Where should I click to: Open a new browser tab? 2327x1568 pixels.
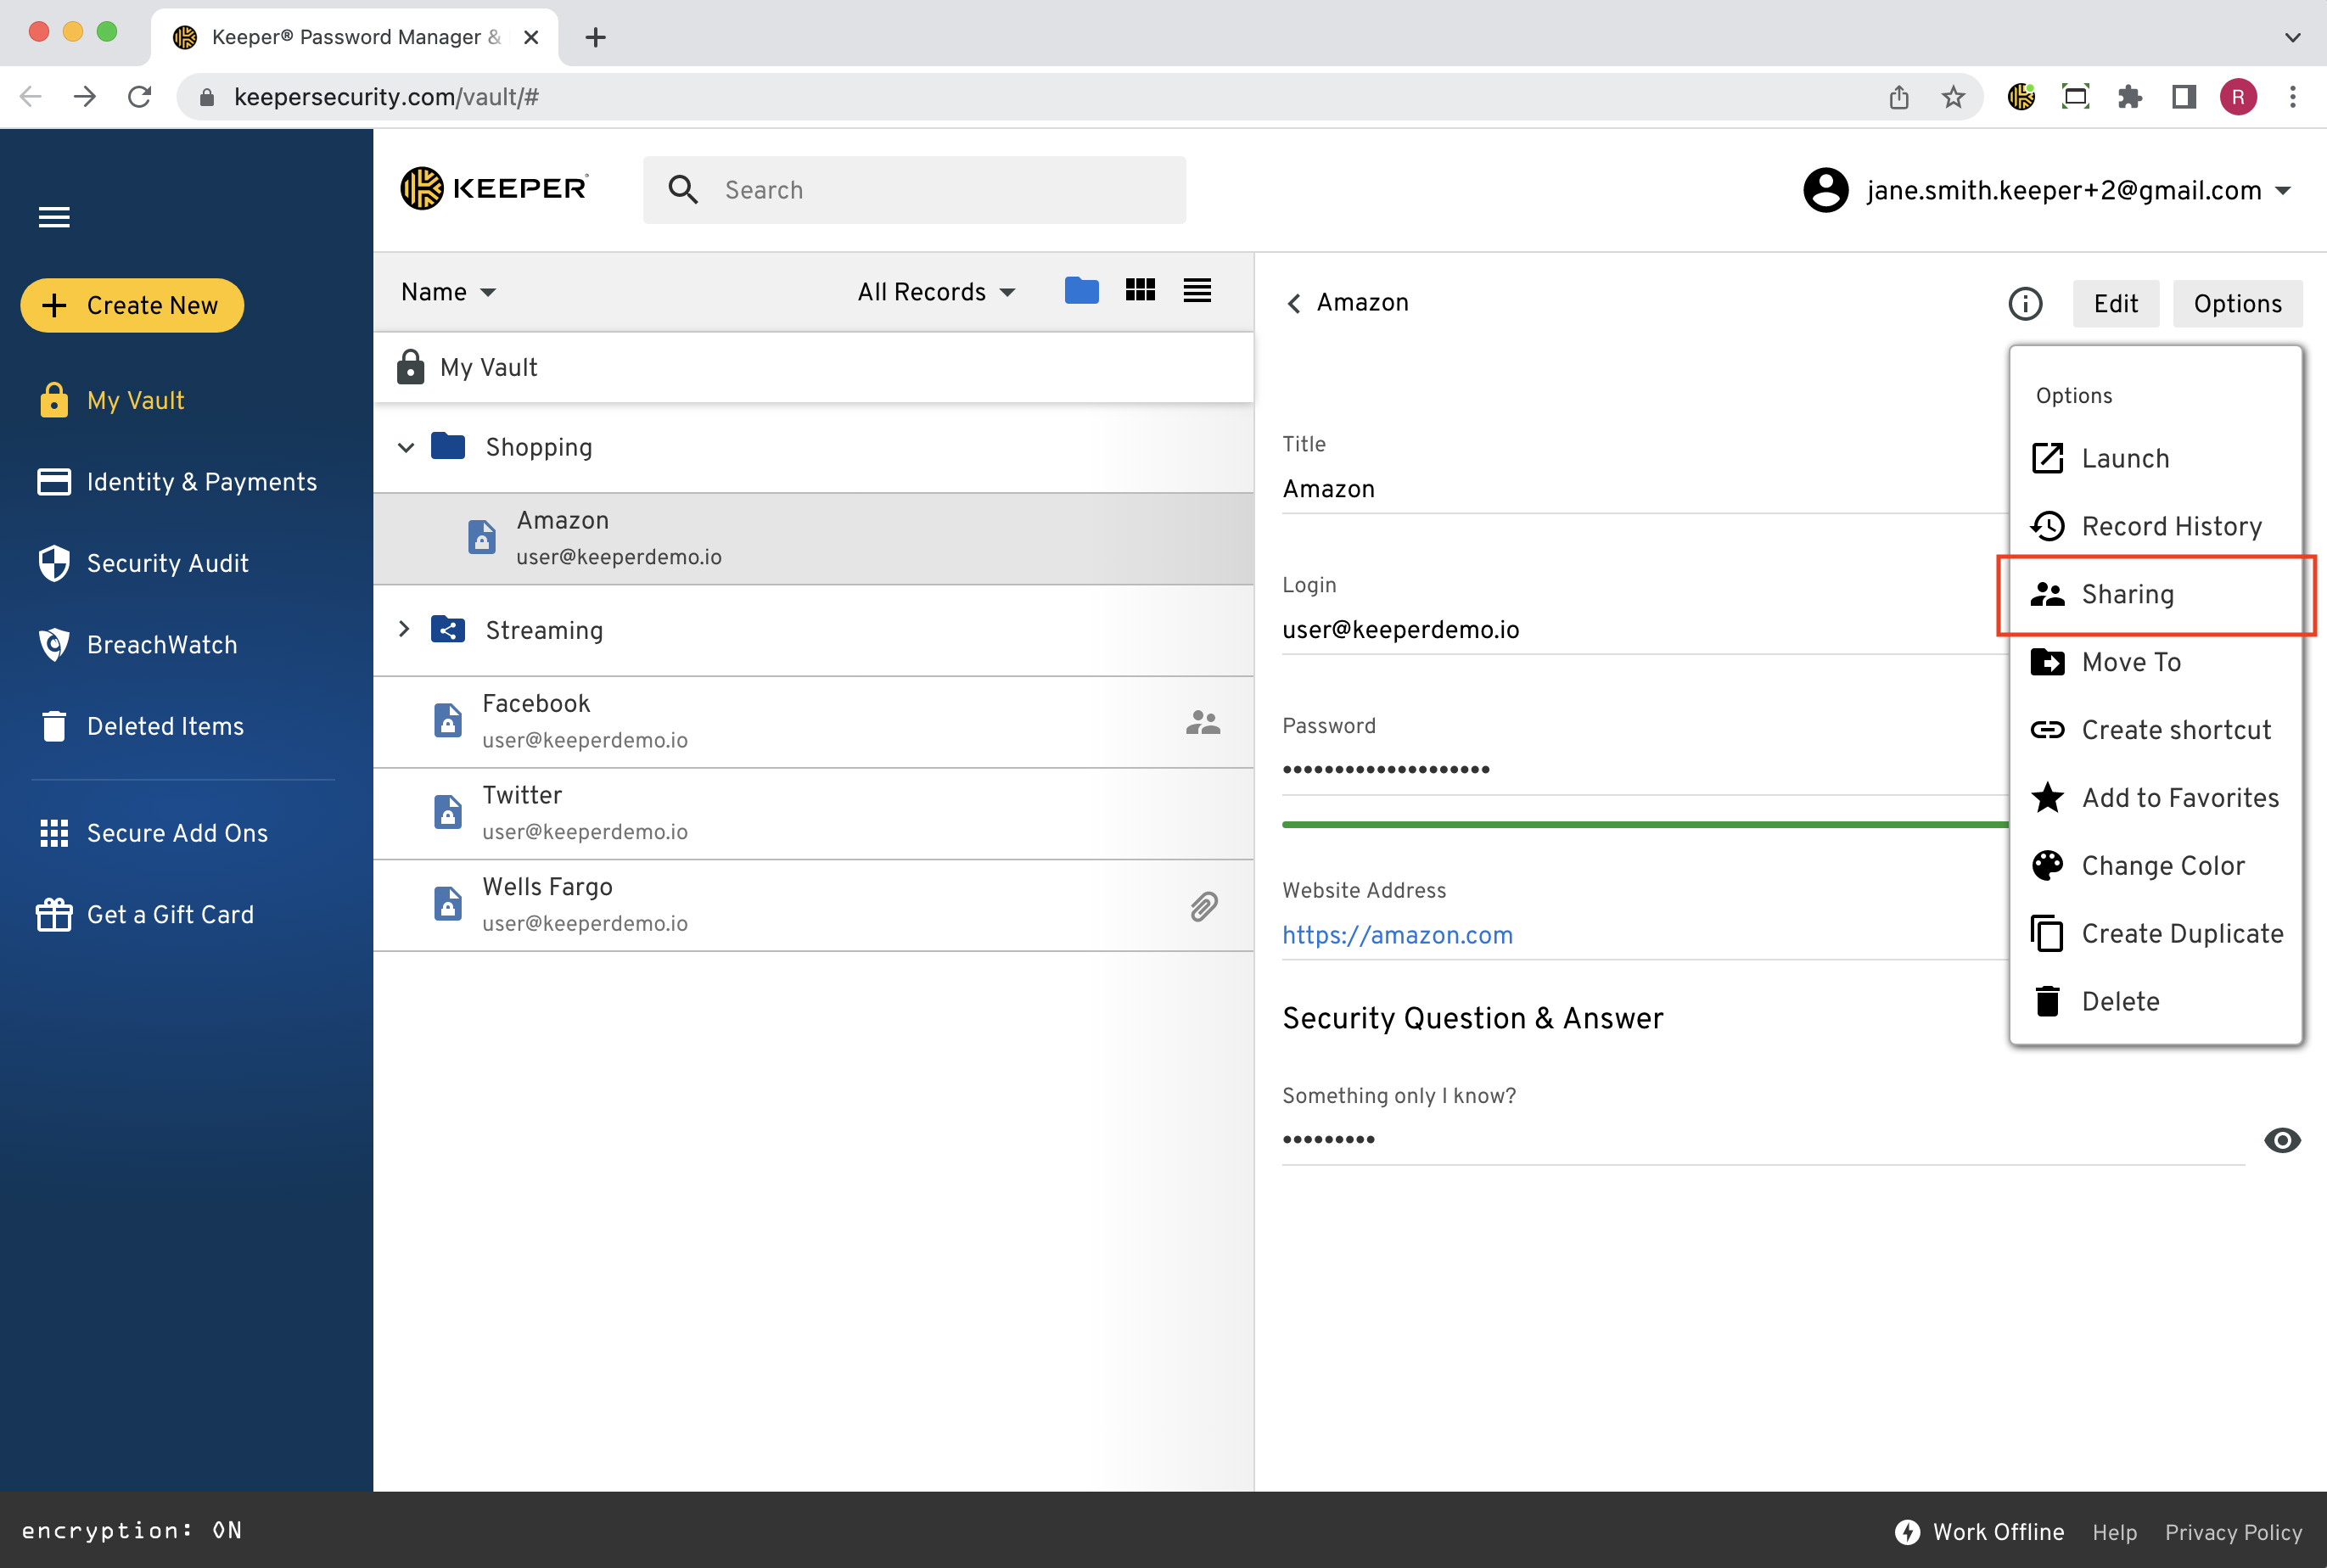(595, 37)
